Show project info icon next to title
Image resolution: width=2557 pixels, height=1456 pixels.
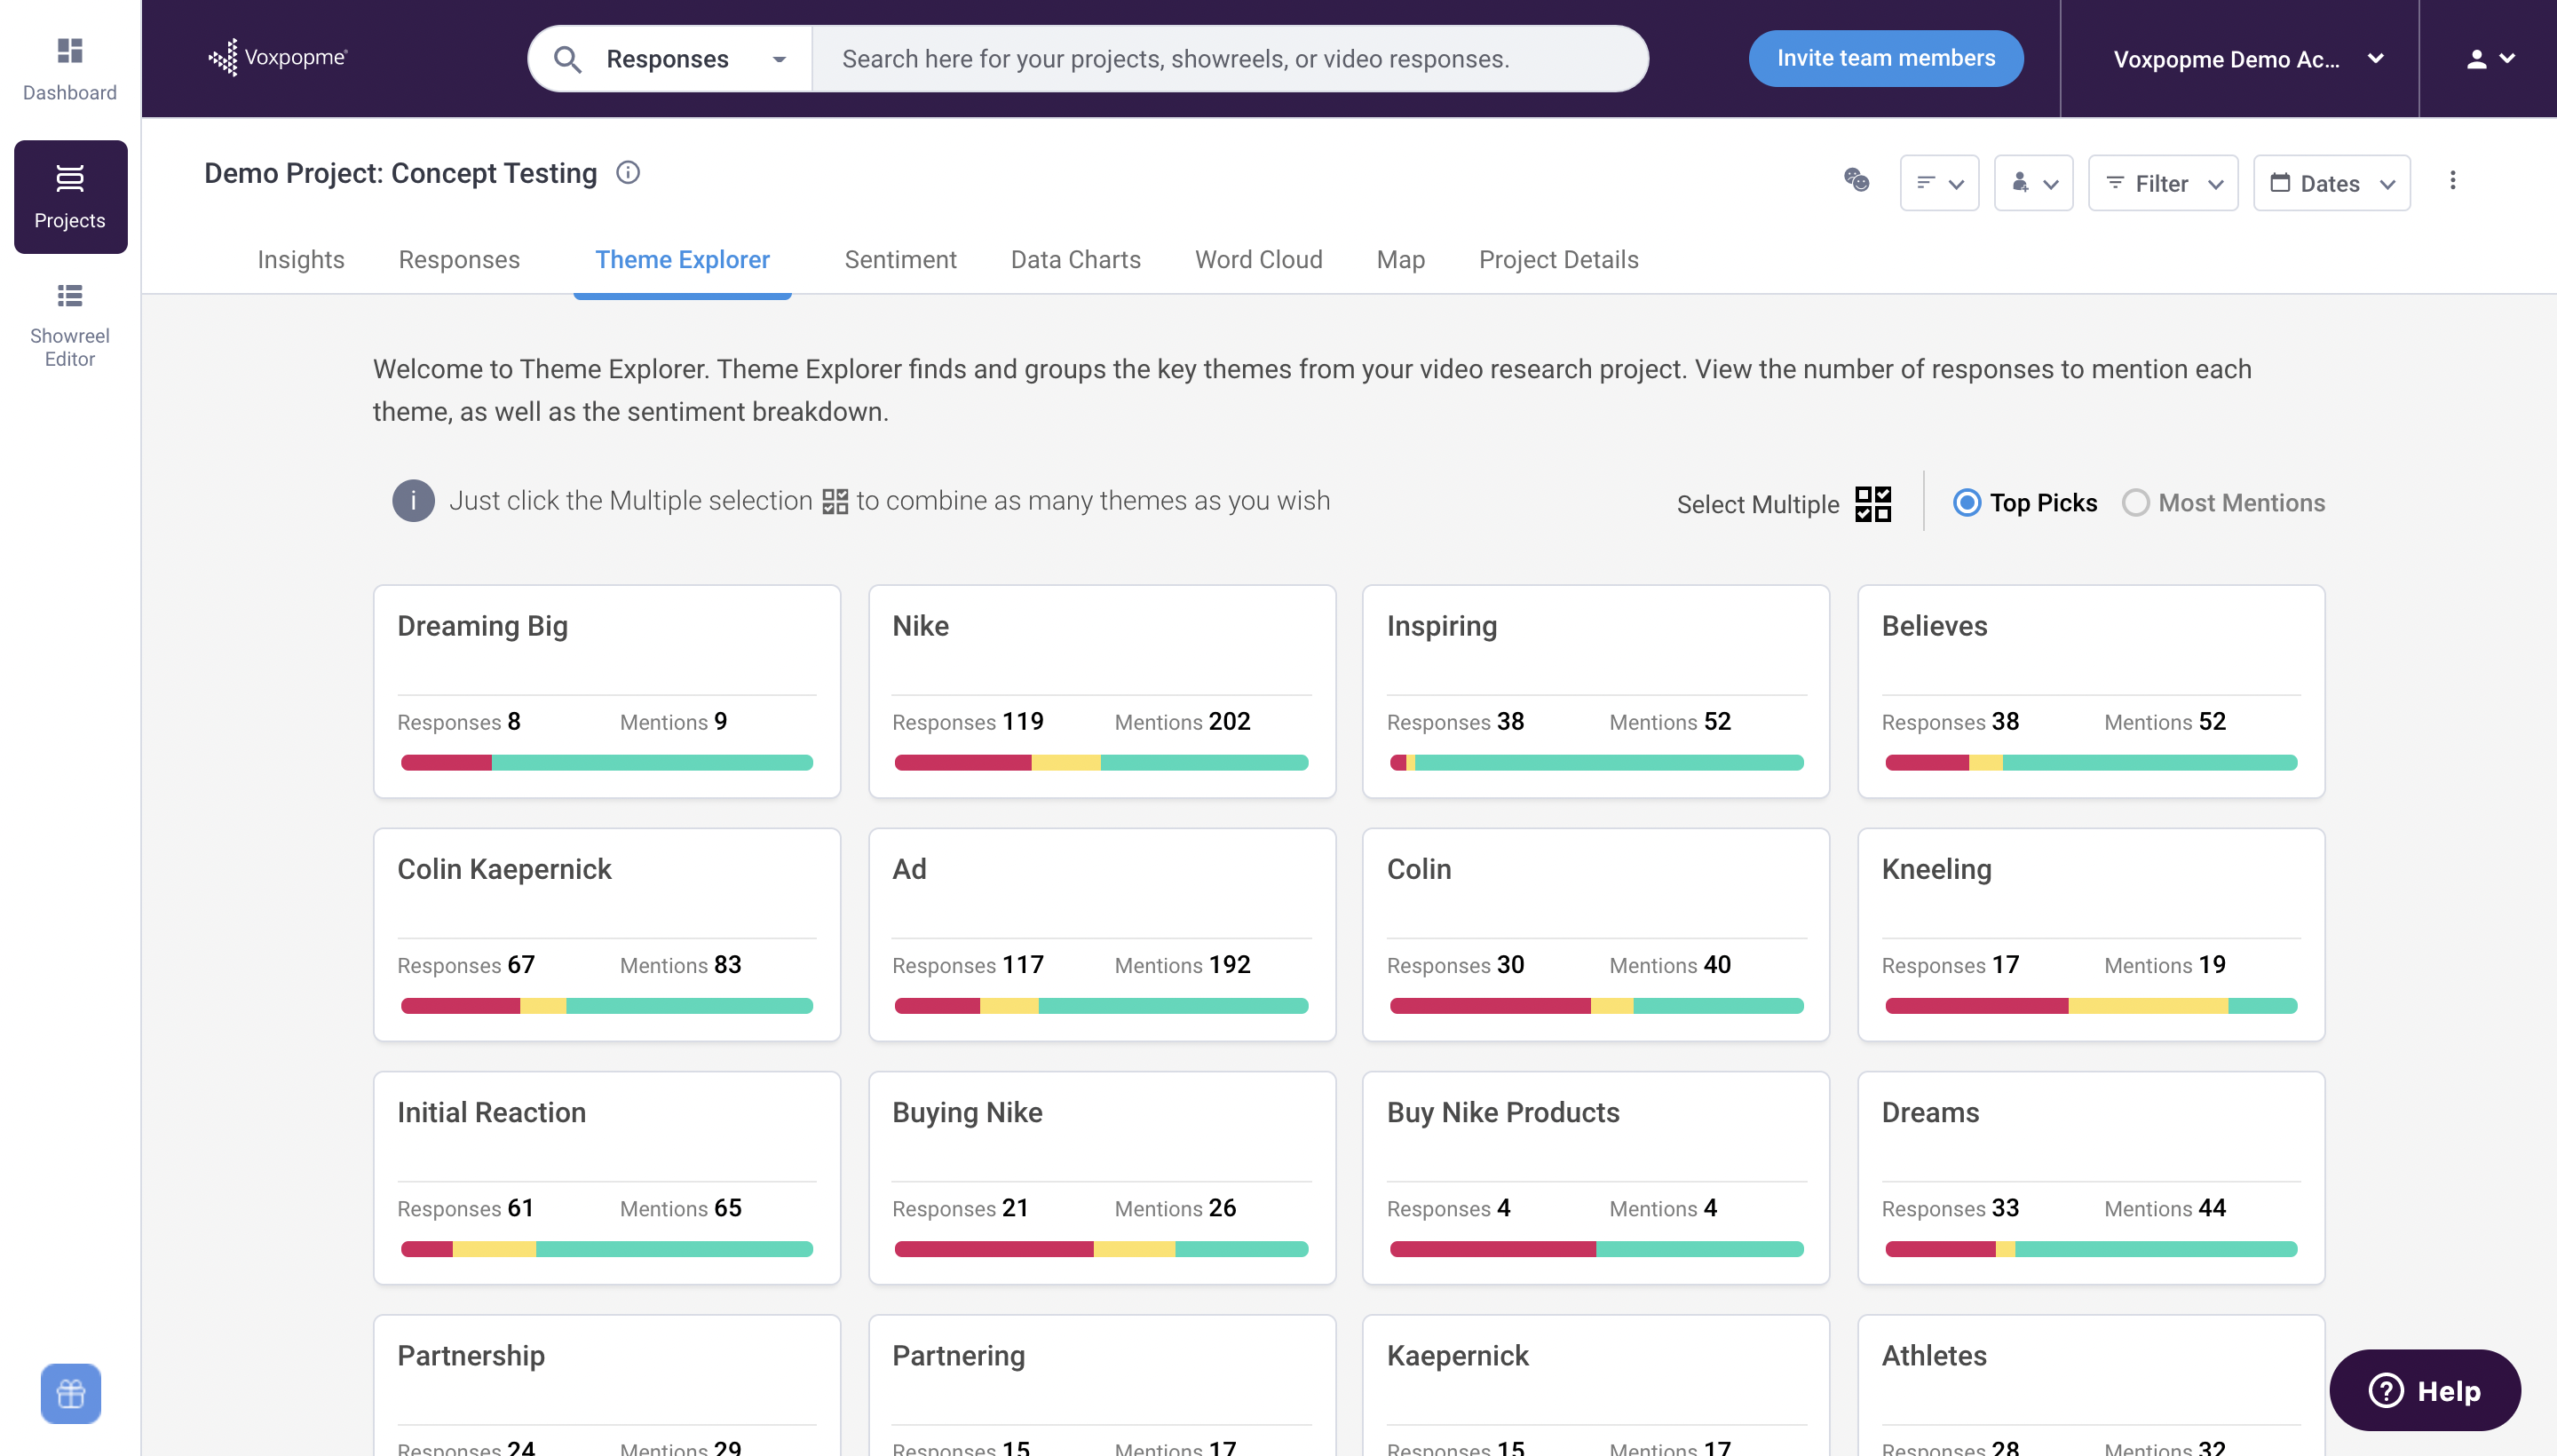tap(628, 173)
